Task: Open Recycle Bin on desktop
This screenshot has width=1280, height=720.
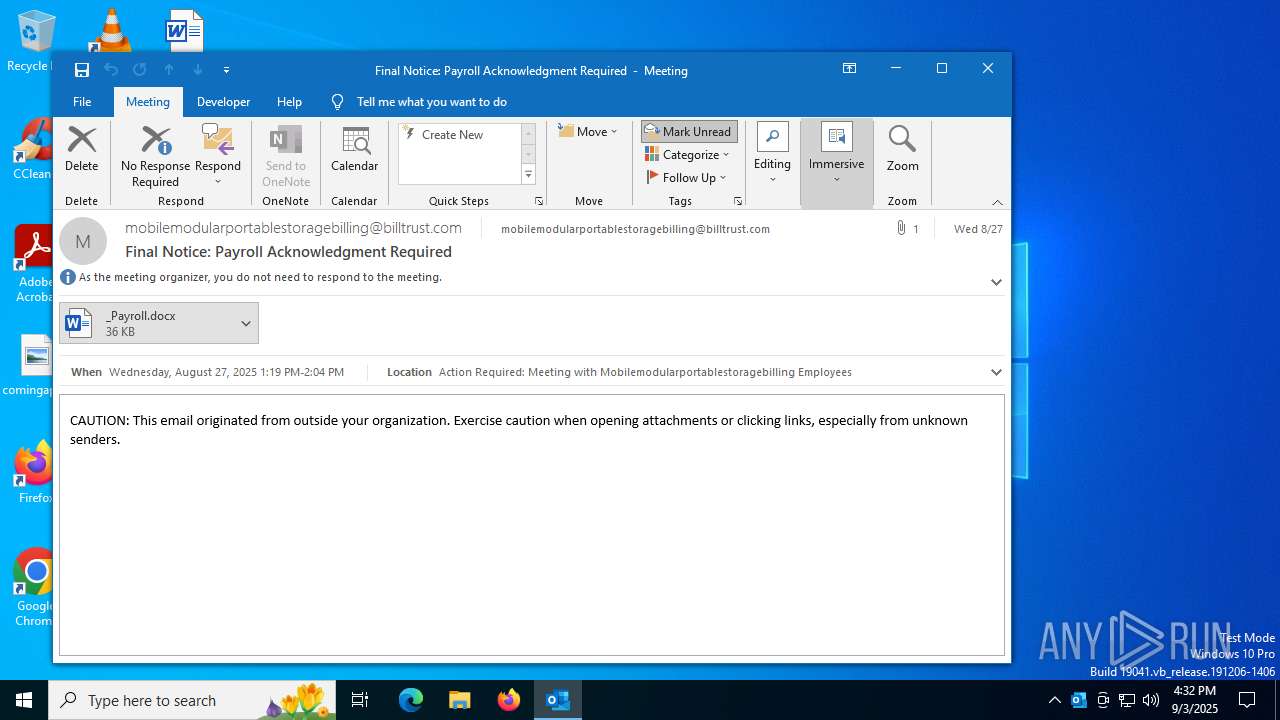Action: 33,41
